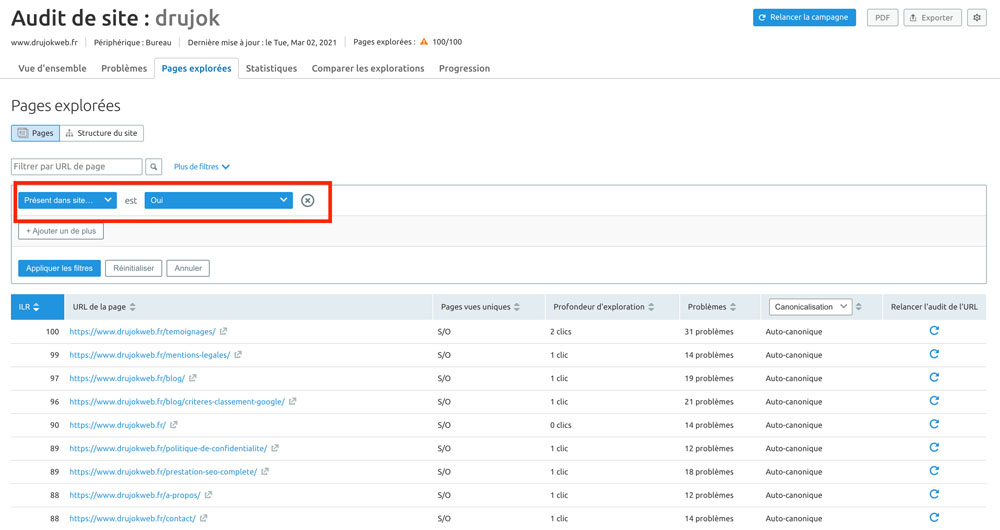Click '0 clics' depth cell

(x=561, y=425)
